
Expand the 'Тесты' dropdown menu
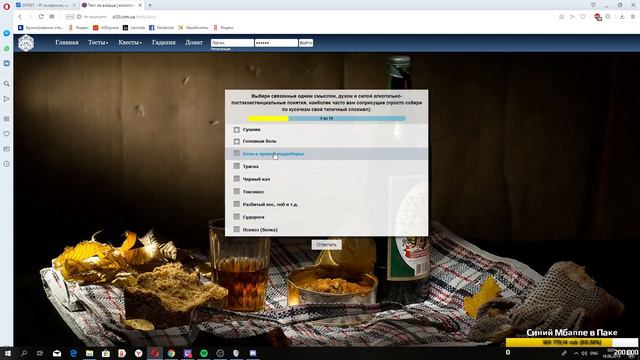[x=98, y=42]
